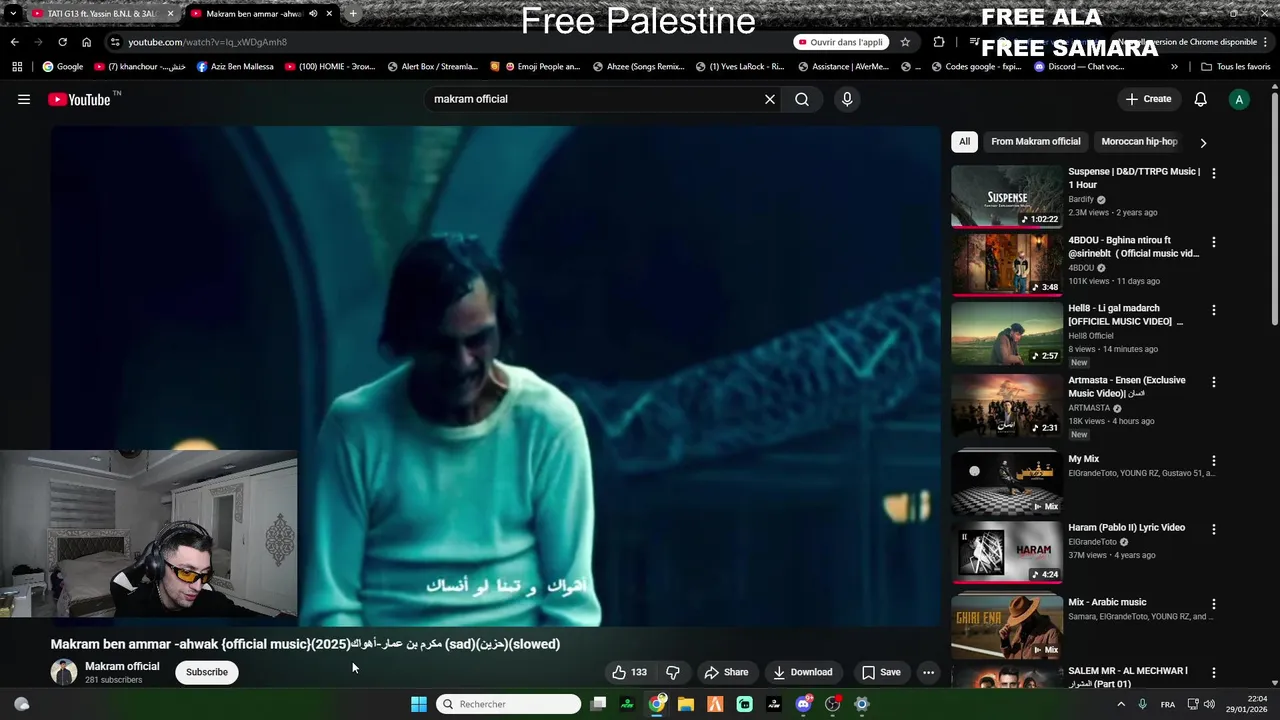Start voice search with the microphone

847,99
